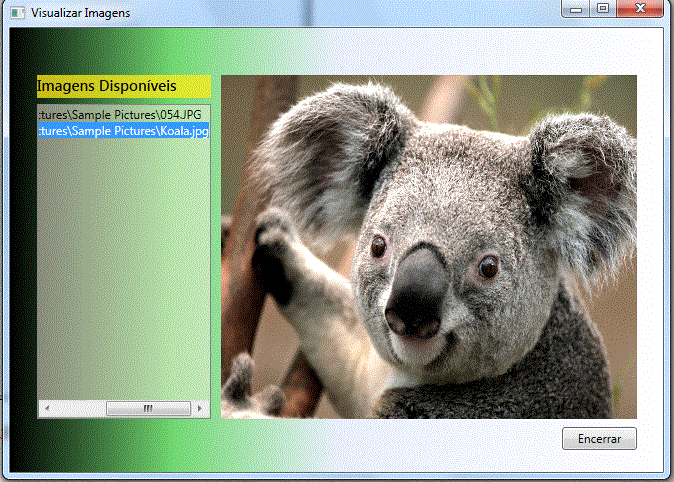674x482 pixels.
Task: Select the Koala.jpg list entry
Action: (x=123, y=131)
